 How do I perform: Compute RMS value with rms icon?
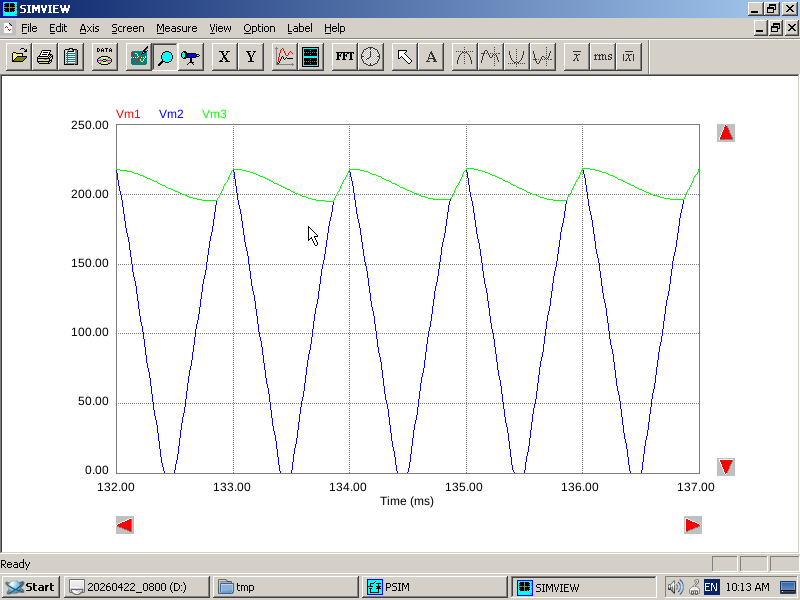[x=603, y=56]
